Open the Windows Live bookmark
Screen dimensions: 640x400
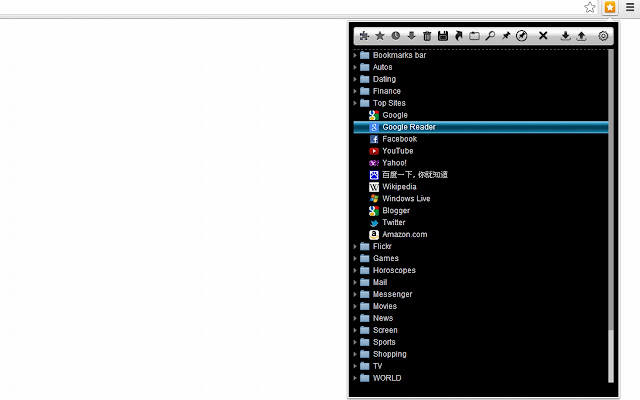coord(480,199)
